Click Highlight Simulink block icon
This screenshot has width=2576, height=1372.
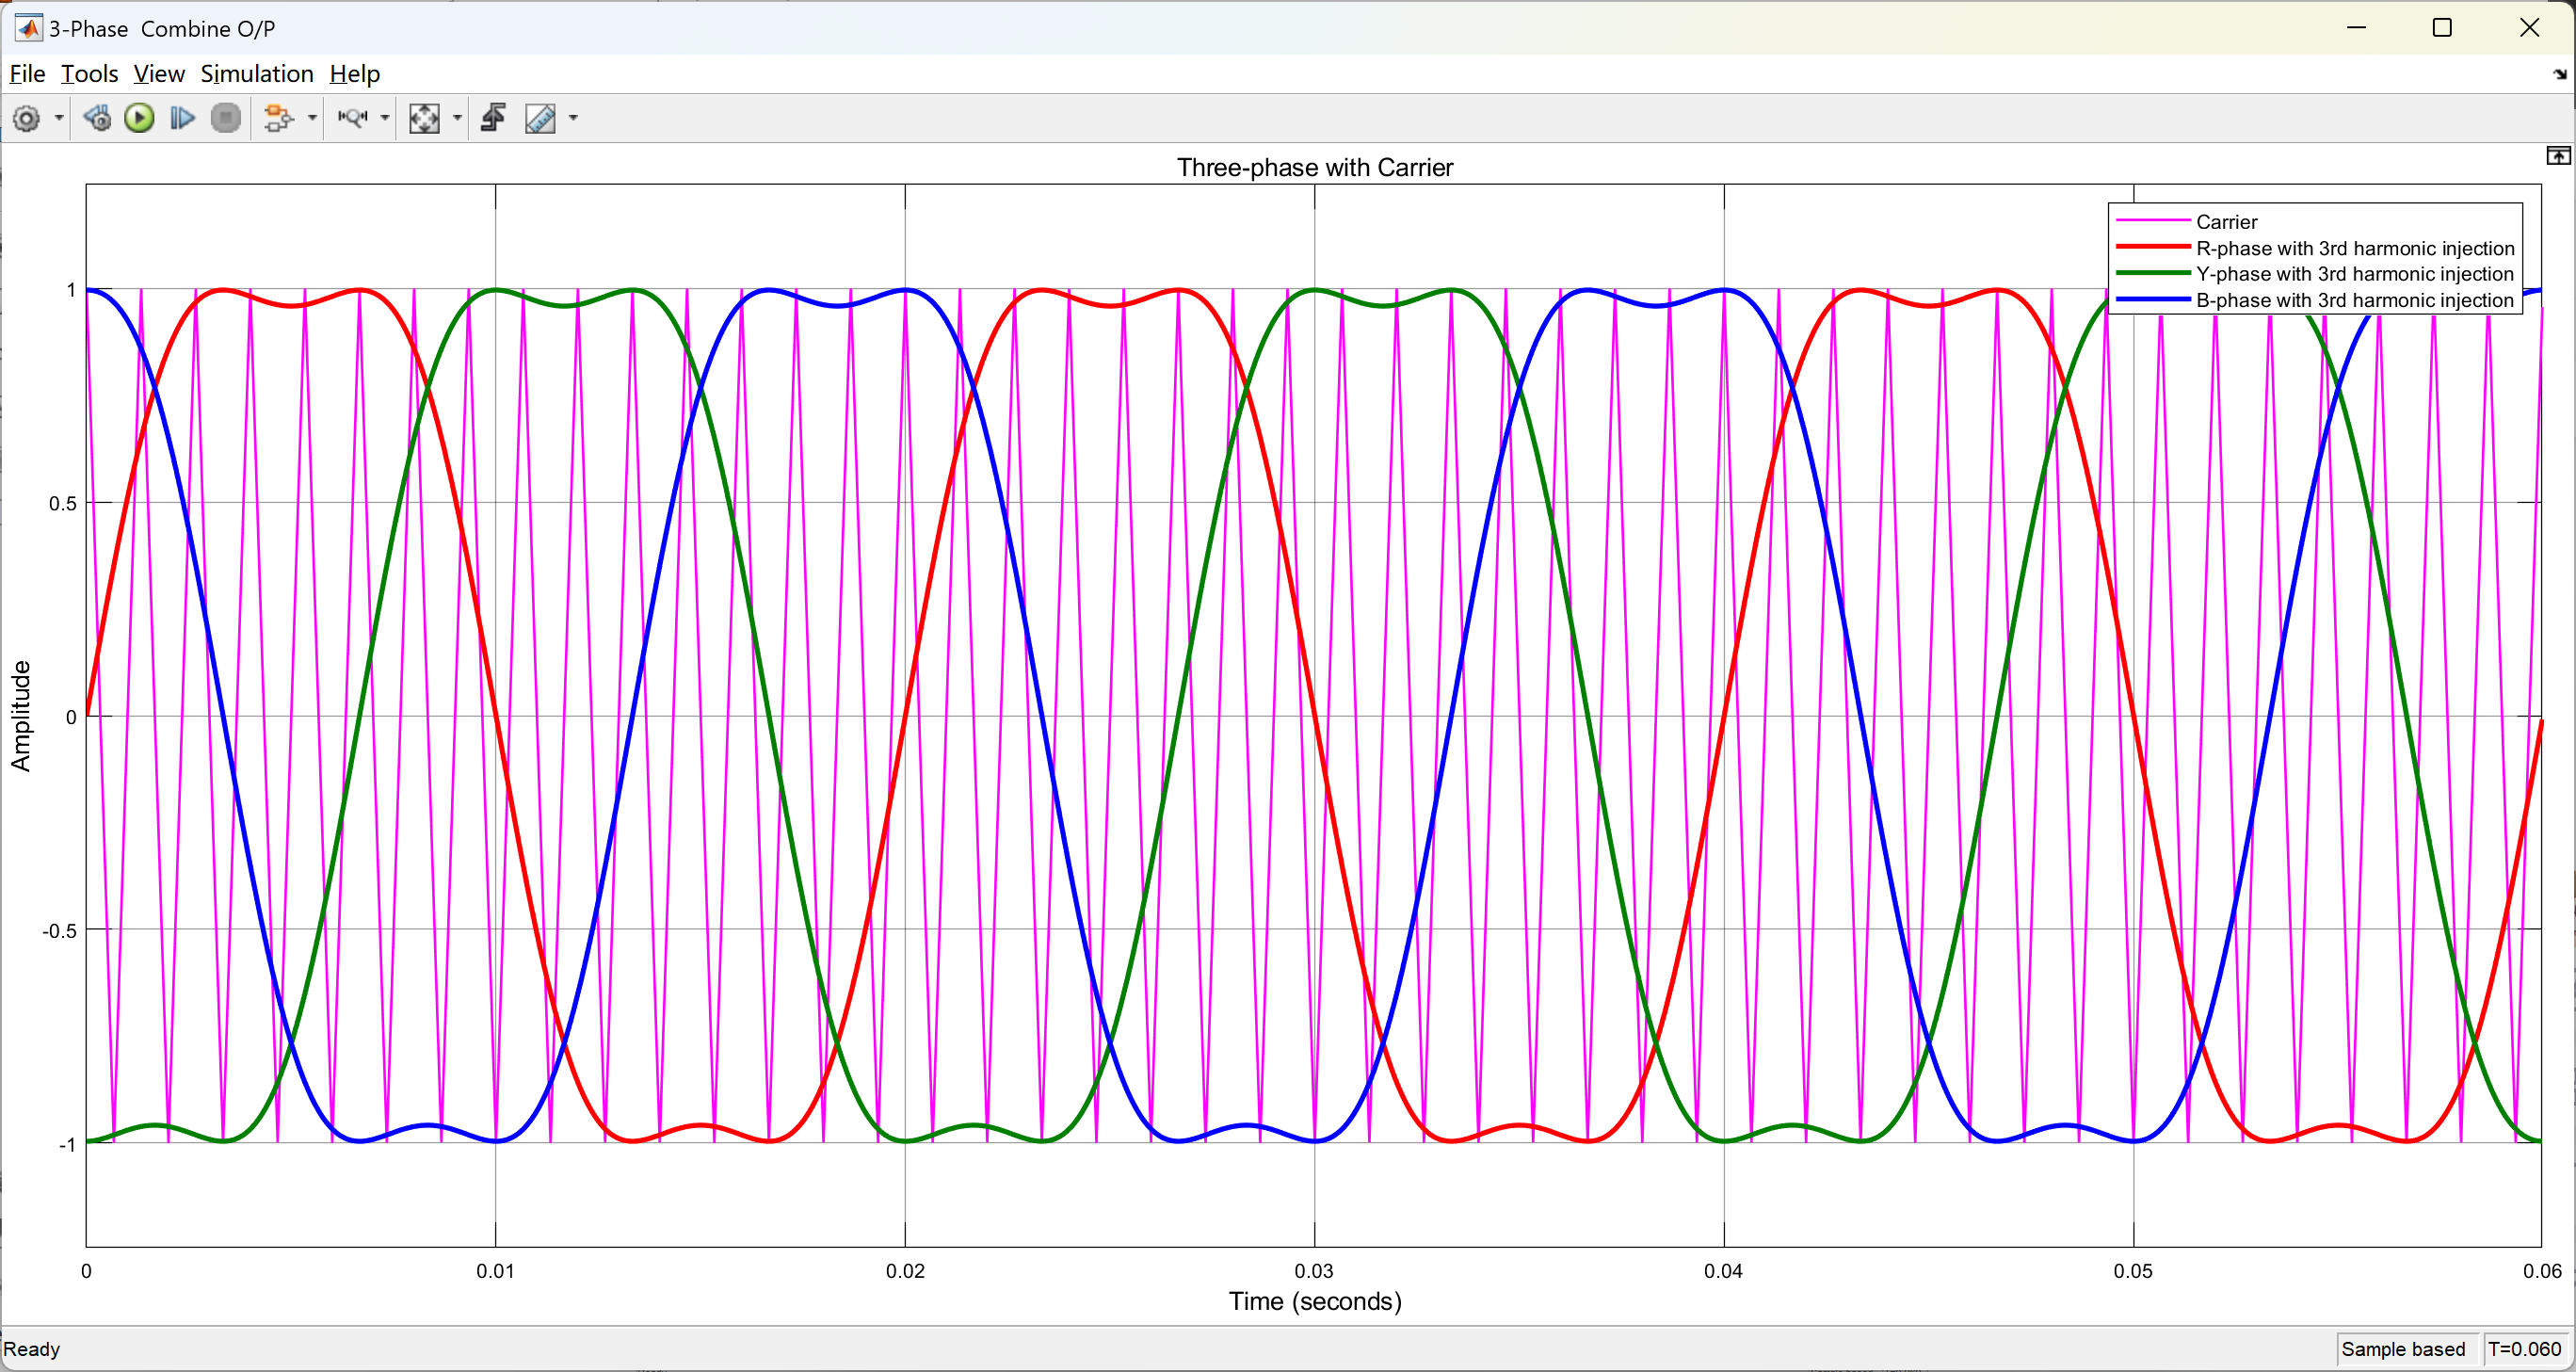279,119
